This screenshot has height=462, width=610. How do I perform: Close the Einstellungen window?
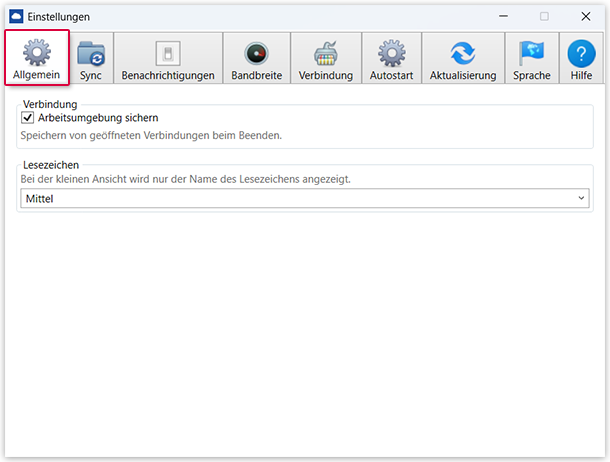point(586,16)
